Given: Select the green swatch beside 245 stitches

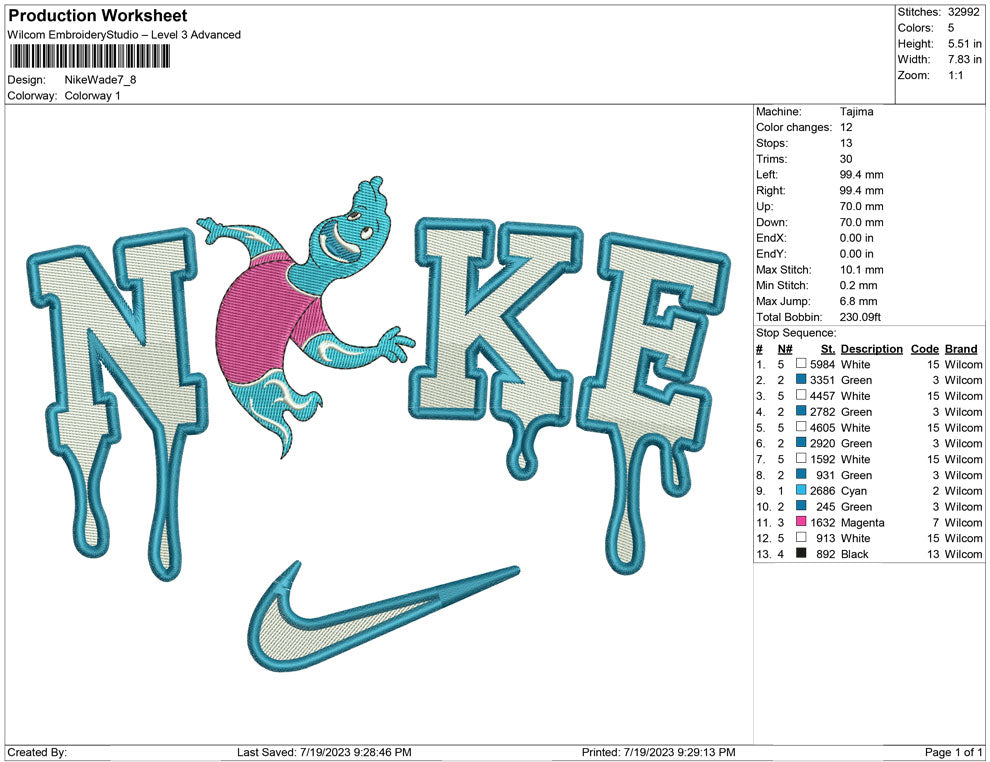Looking at the screenshot, I should pos(801,506).
